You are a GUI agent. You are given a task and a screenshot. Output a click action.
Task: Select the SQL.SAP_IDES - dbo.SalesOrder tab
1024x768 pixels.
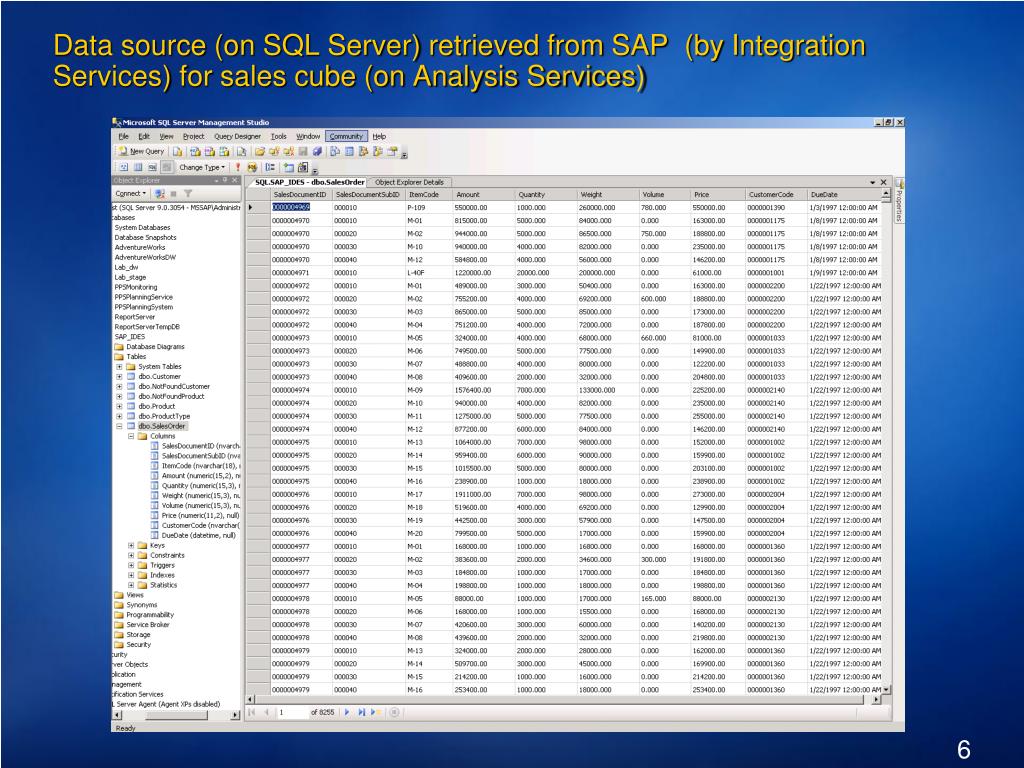310,182
